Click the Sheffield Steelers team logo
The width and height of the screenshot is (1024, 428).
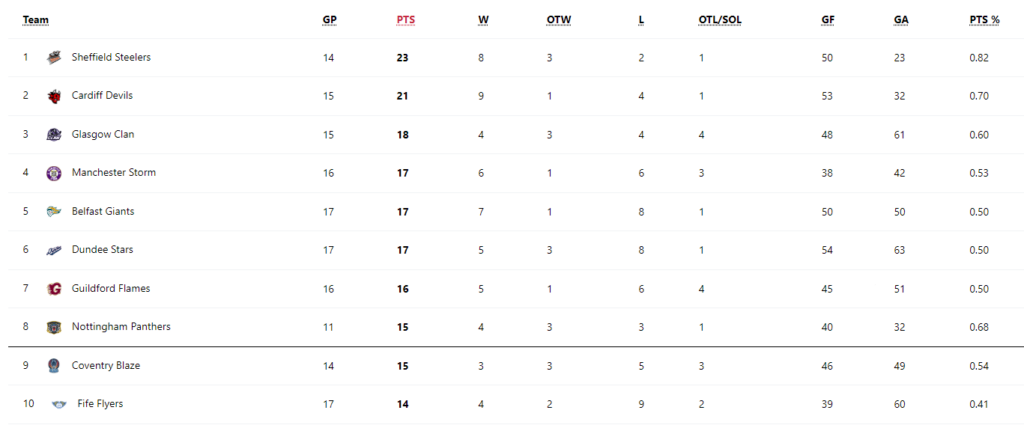(x=54, y=58)
